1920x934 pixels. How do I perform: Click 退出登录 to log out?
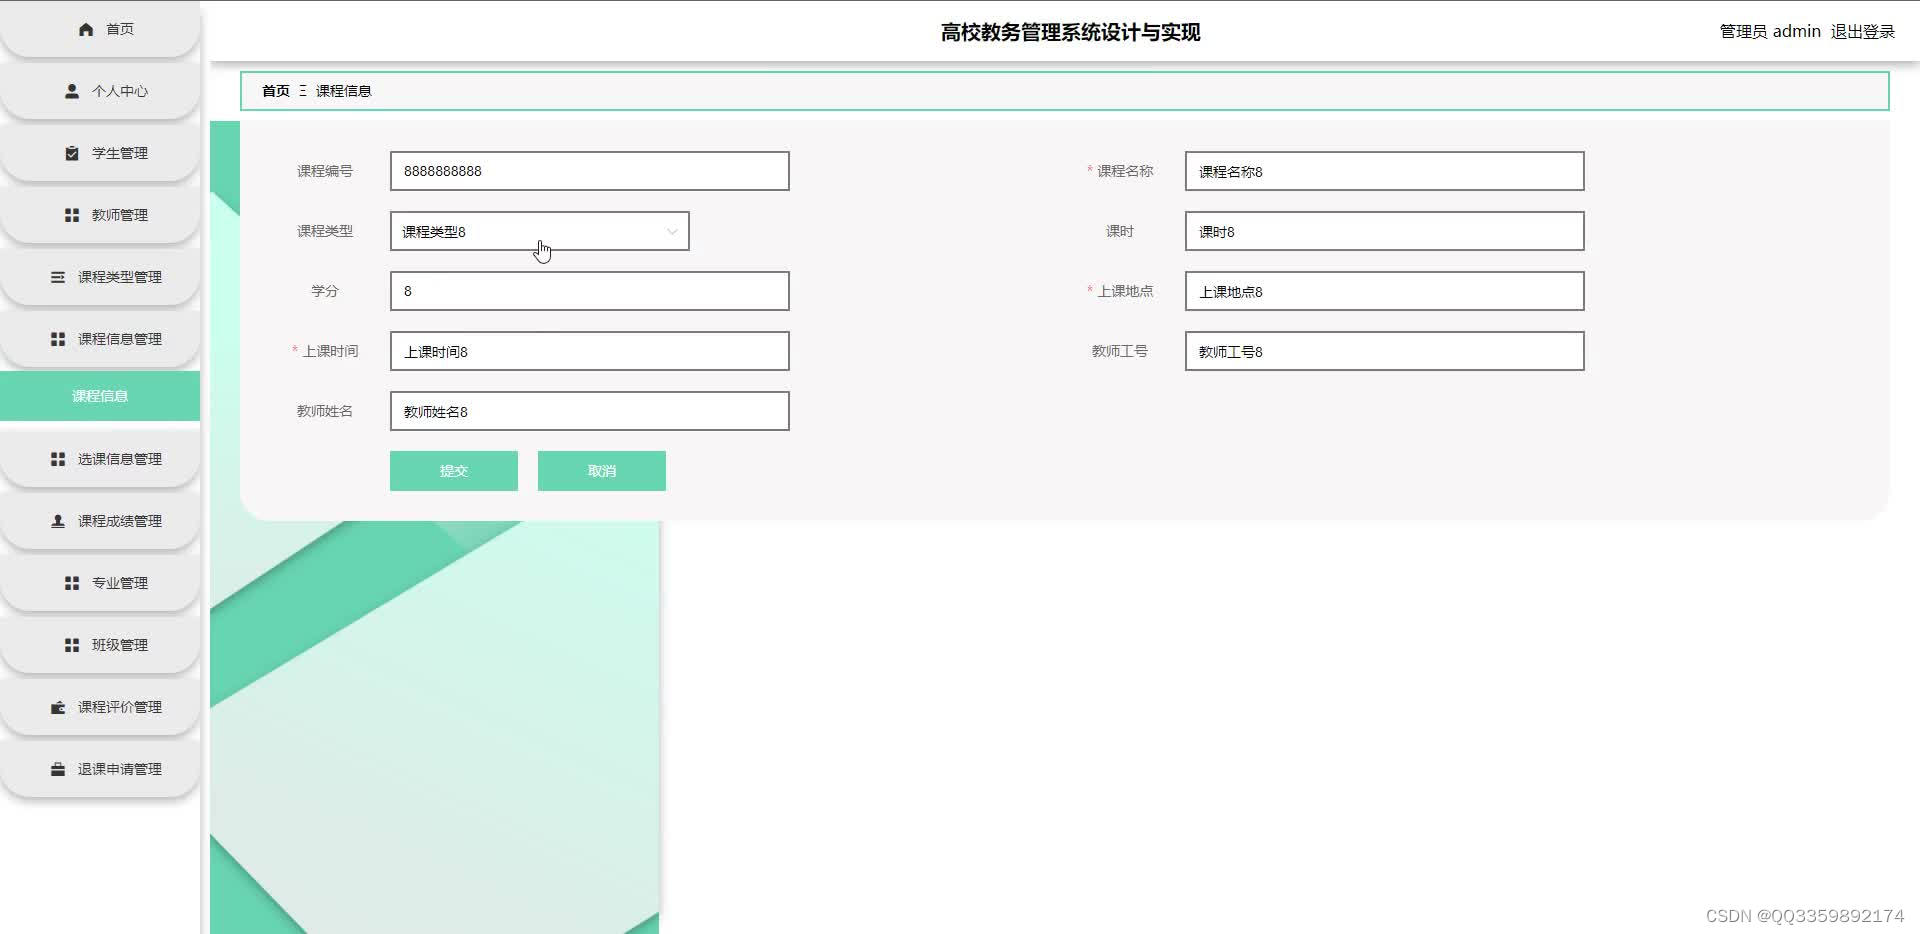coord(1863,32)
